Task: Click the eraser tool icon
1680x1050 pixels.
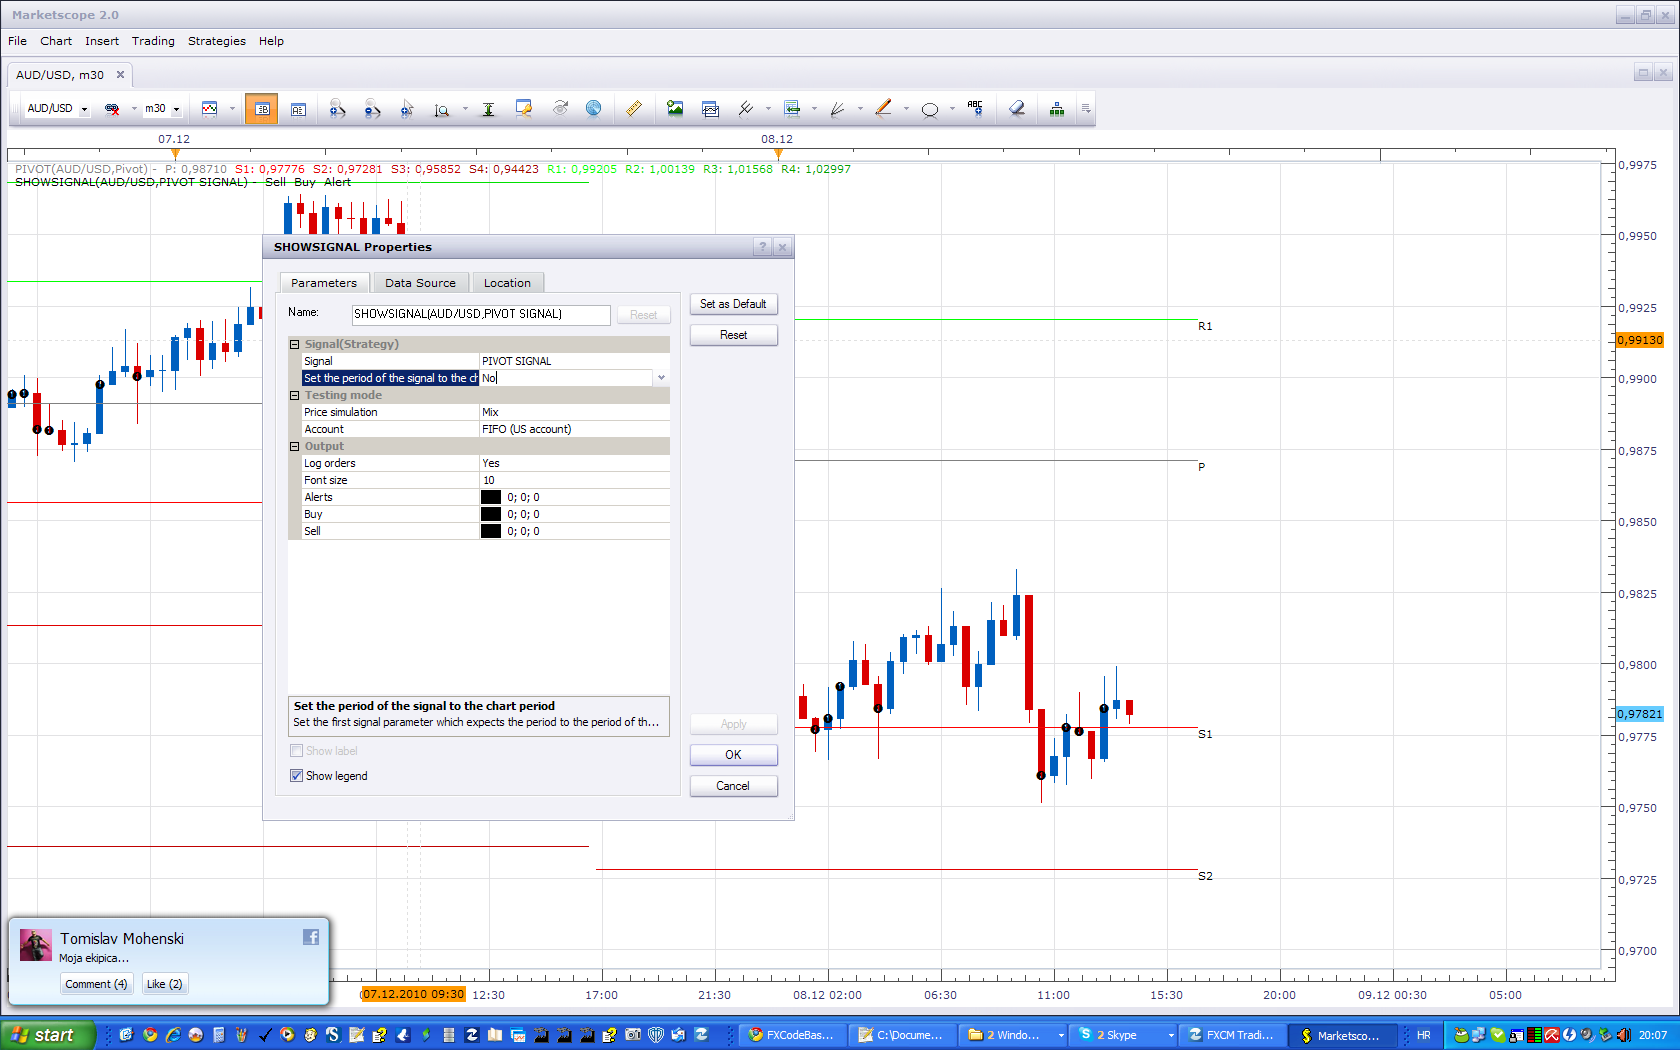Action: (x=1016, y=109)
